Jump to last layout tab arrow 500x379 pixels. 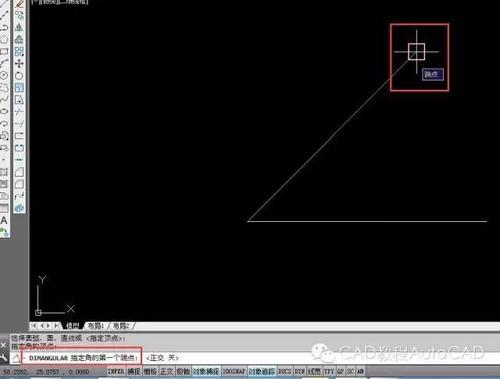[x=57, y=326]
